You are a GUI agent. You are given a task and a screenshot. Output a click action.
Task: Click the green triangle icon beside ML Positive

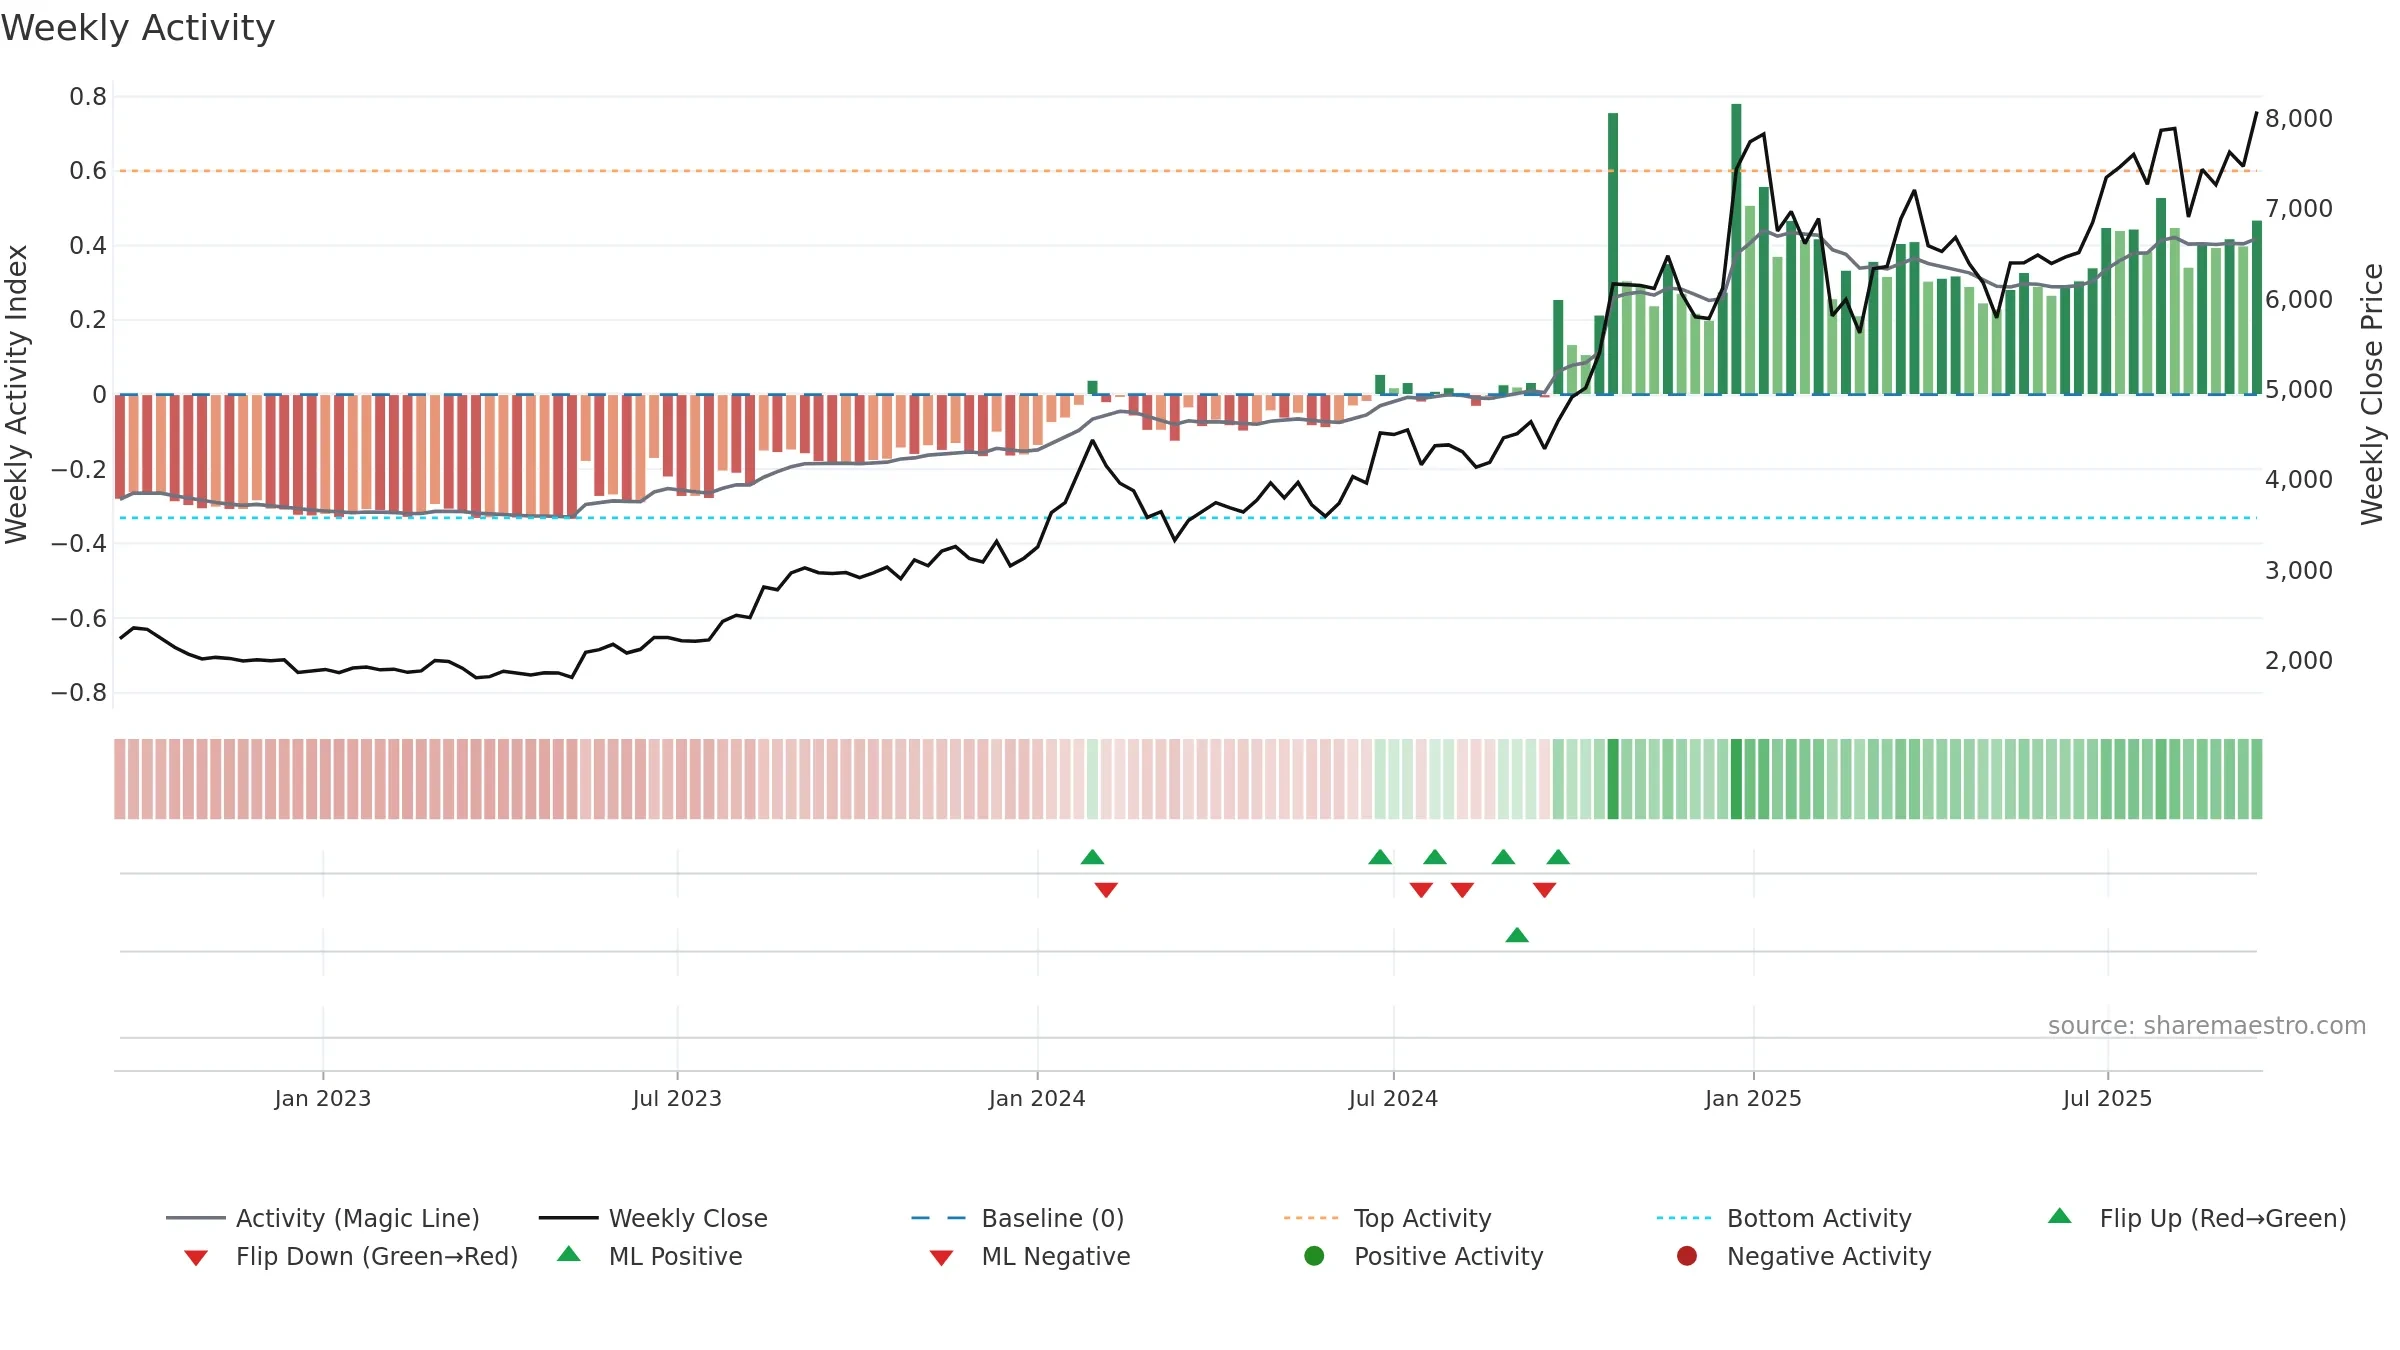[569, 1254]
